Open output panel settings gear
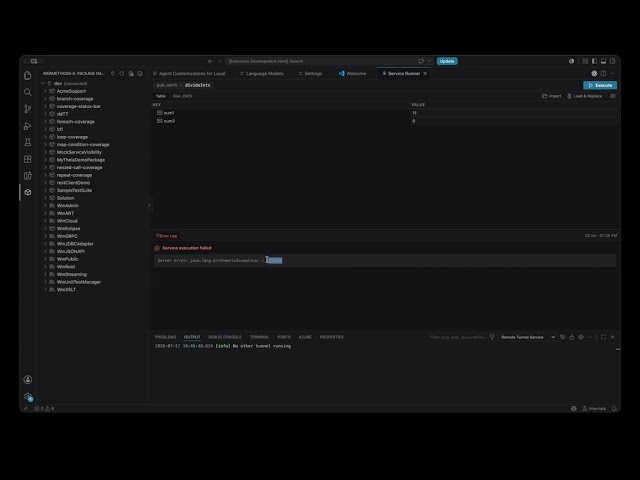 click(581, 337)
